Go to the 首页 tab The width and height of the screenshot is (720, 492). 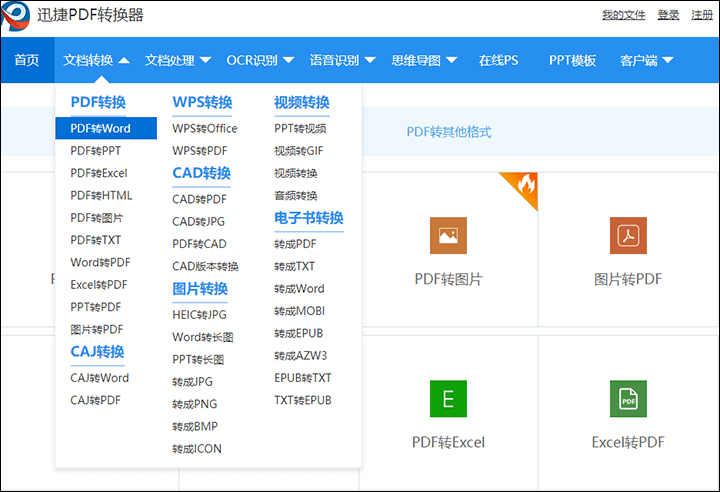[27, 60]
